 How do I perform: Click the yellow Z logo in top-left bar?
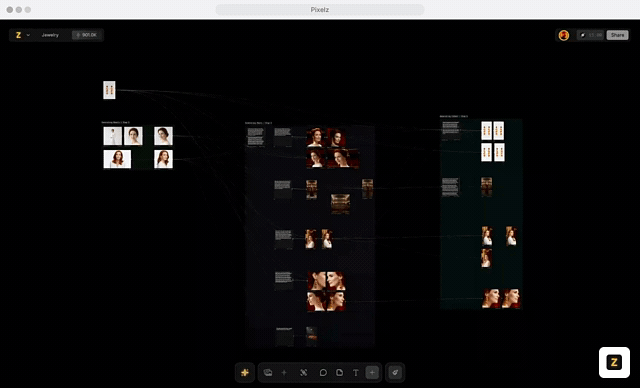pos(18,35)
